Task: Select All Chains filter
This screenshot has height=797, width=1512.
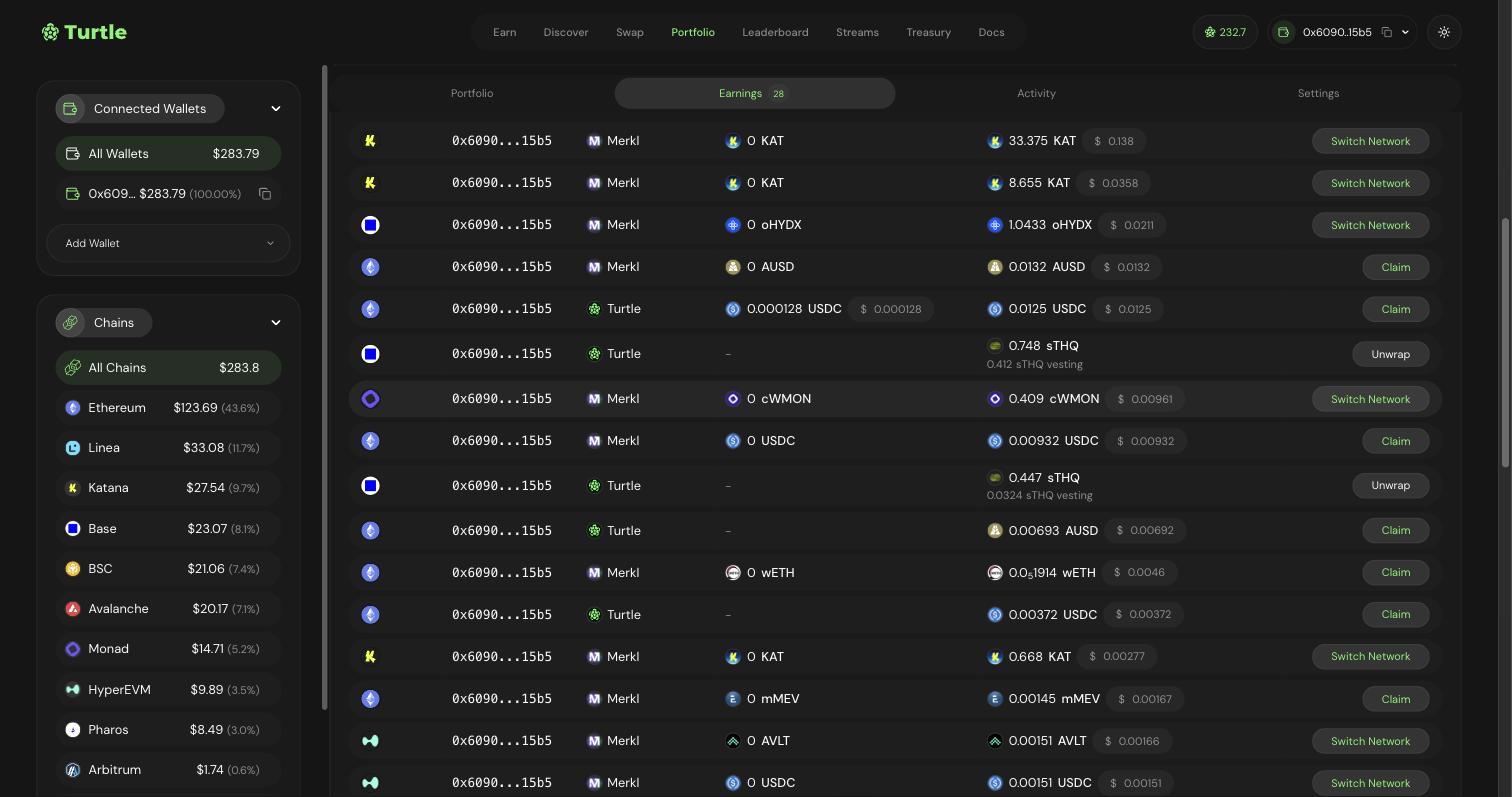Action: click(168, 368)
